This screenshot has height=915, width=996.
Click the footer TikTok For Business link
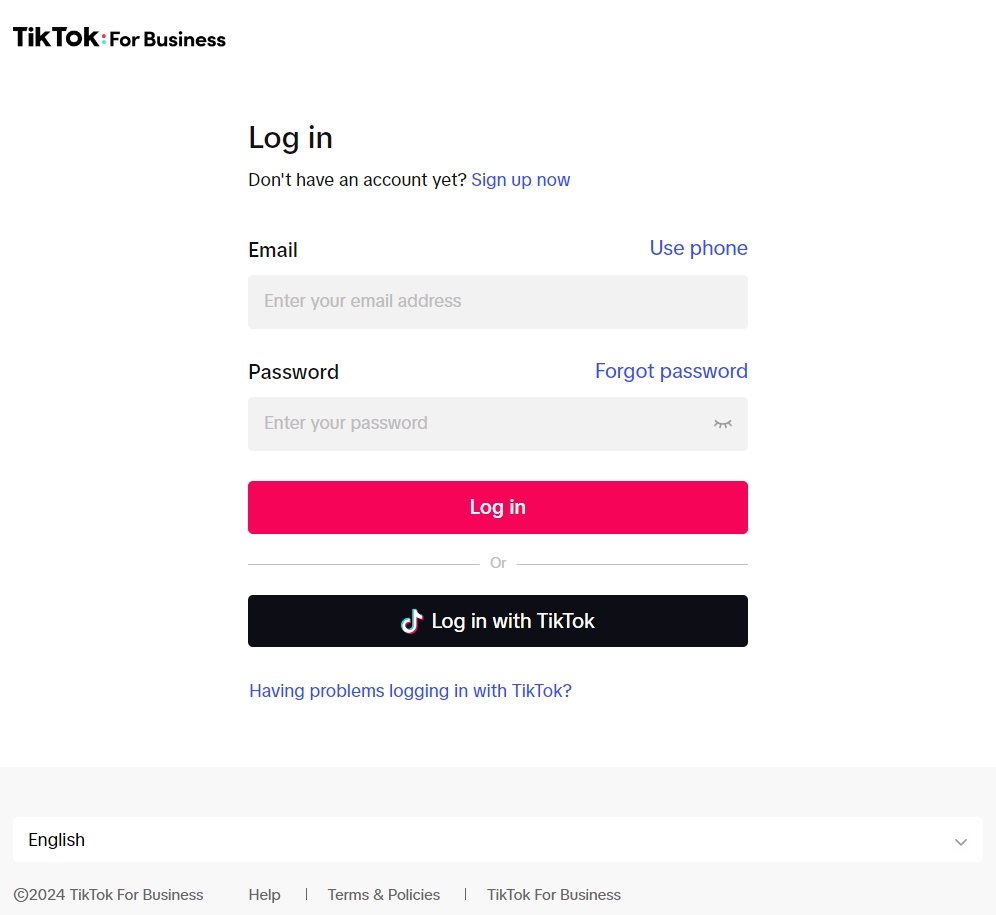[x=554, y=895]
